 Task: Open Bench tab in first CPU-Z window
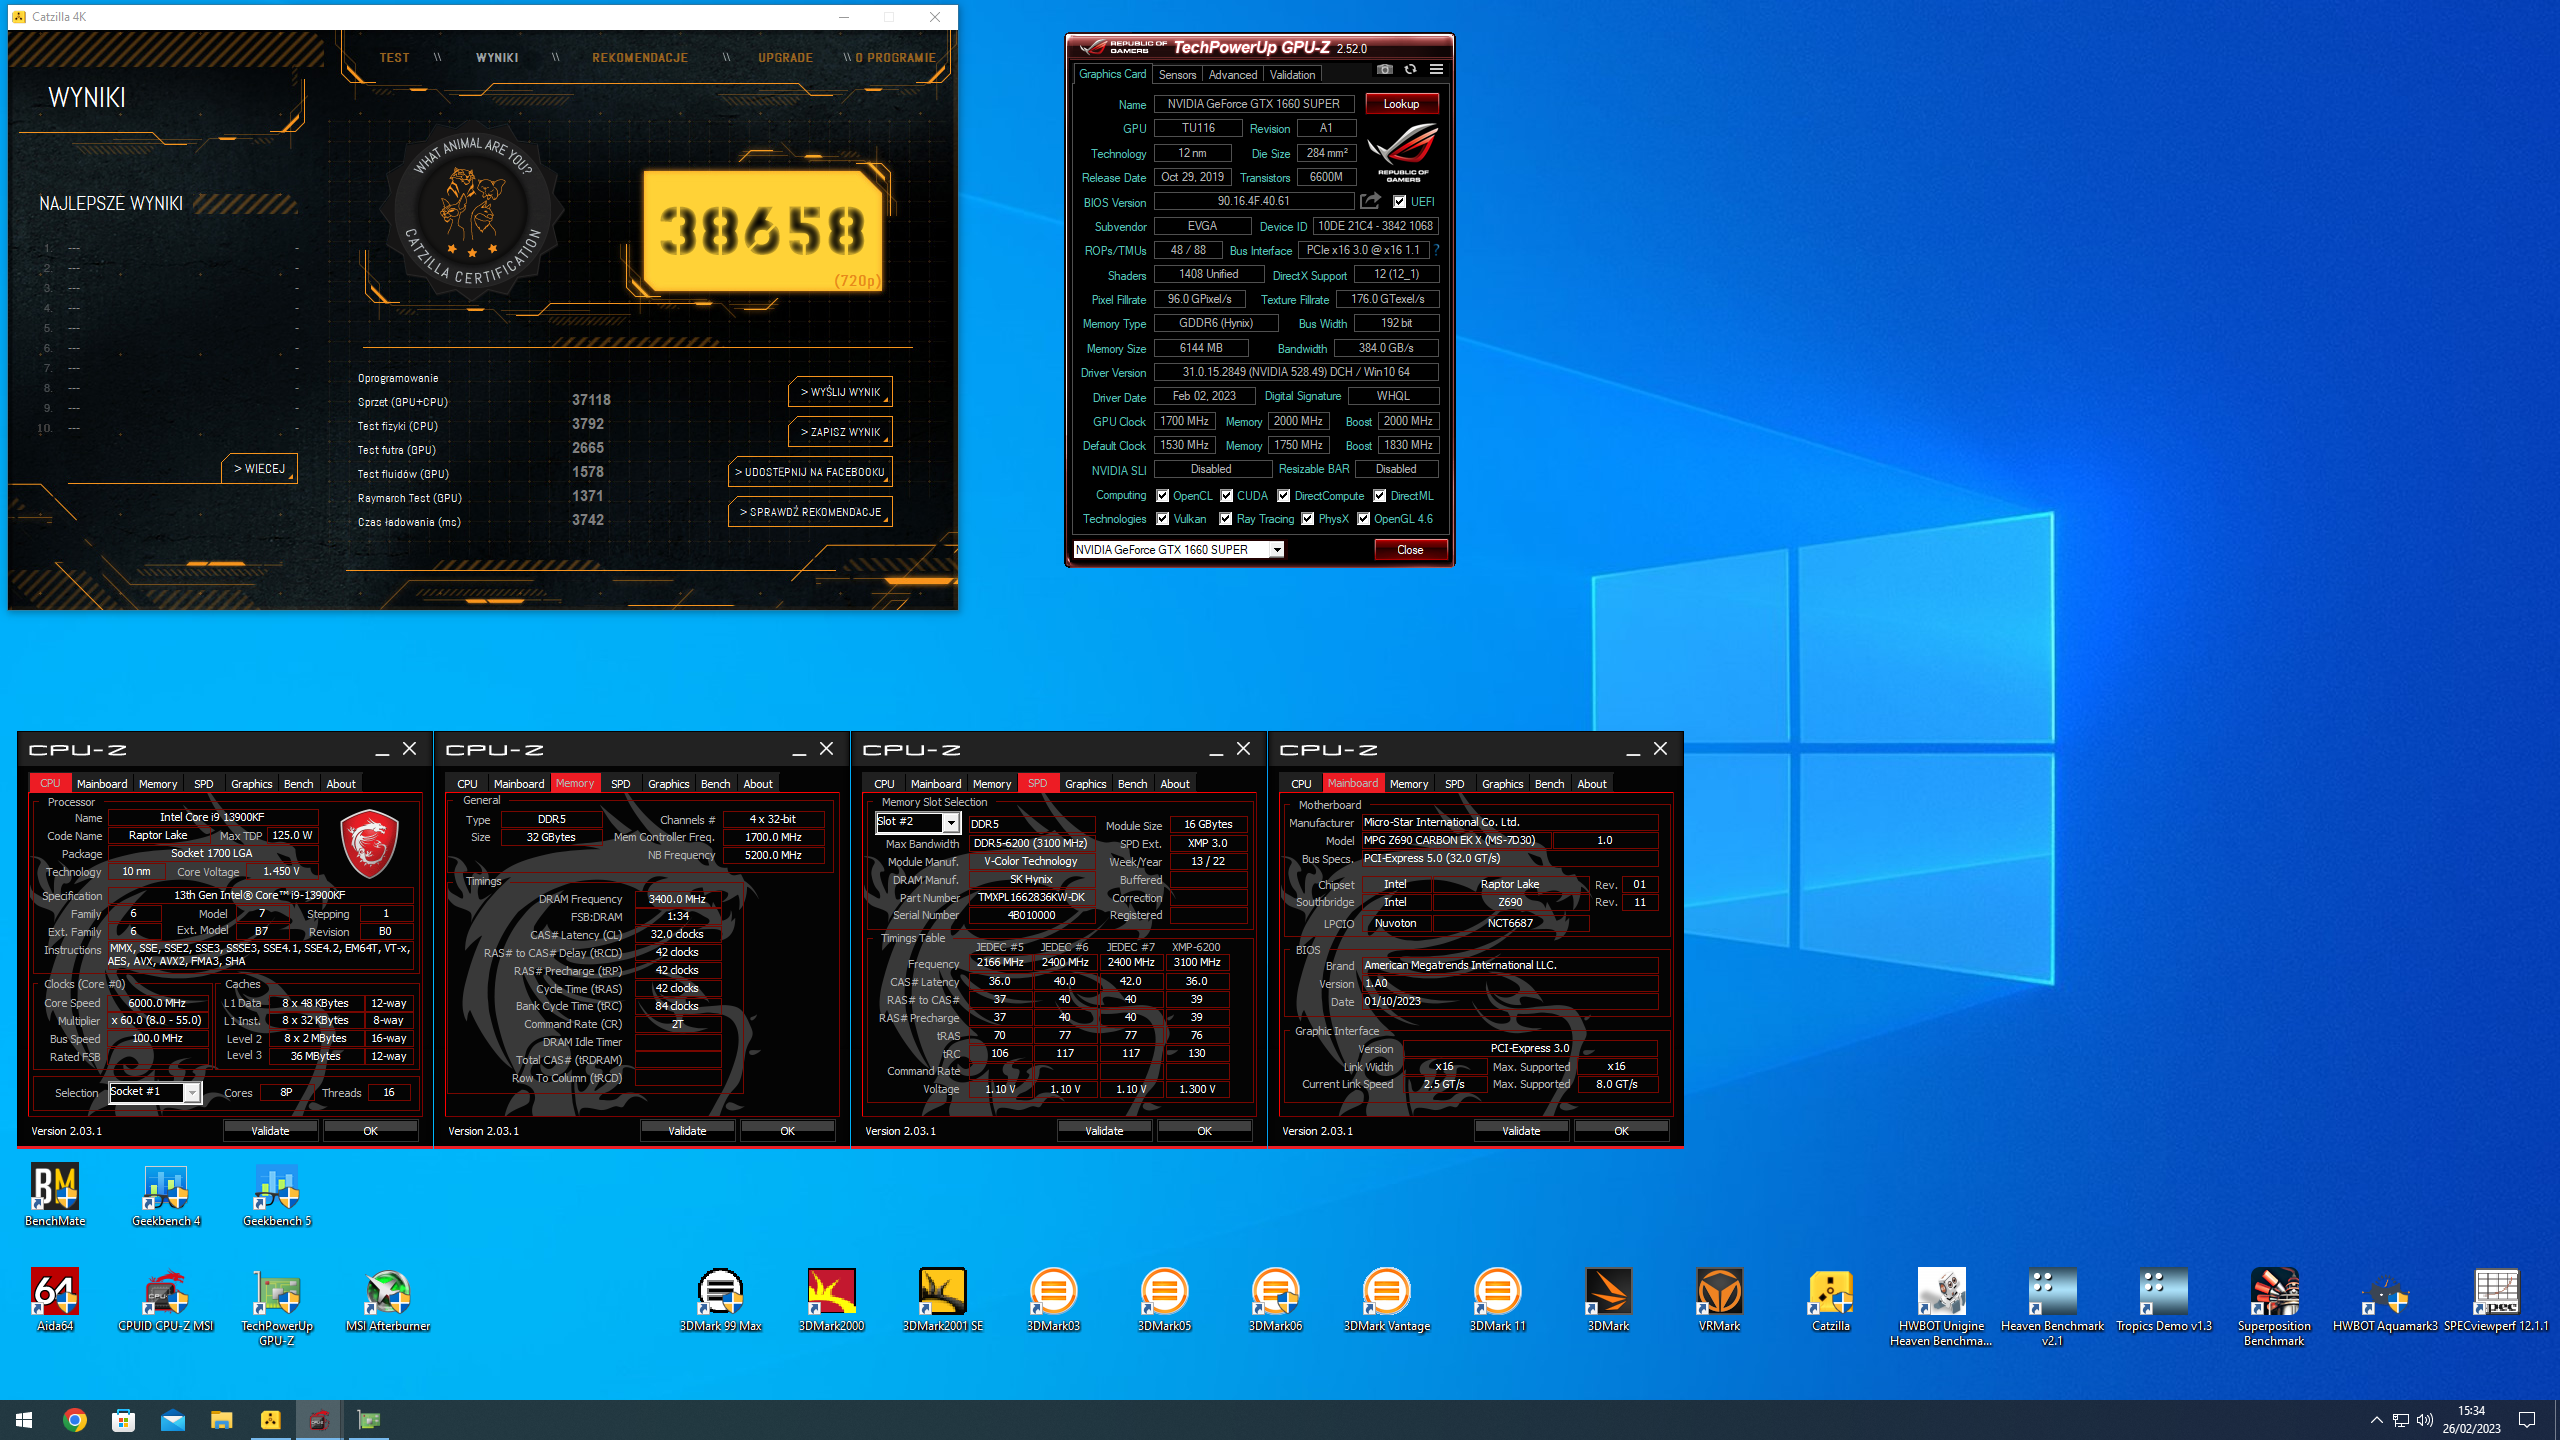point(298,783)
